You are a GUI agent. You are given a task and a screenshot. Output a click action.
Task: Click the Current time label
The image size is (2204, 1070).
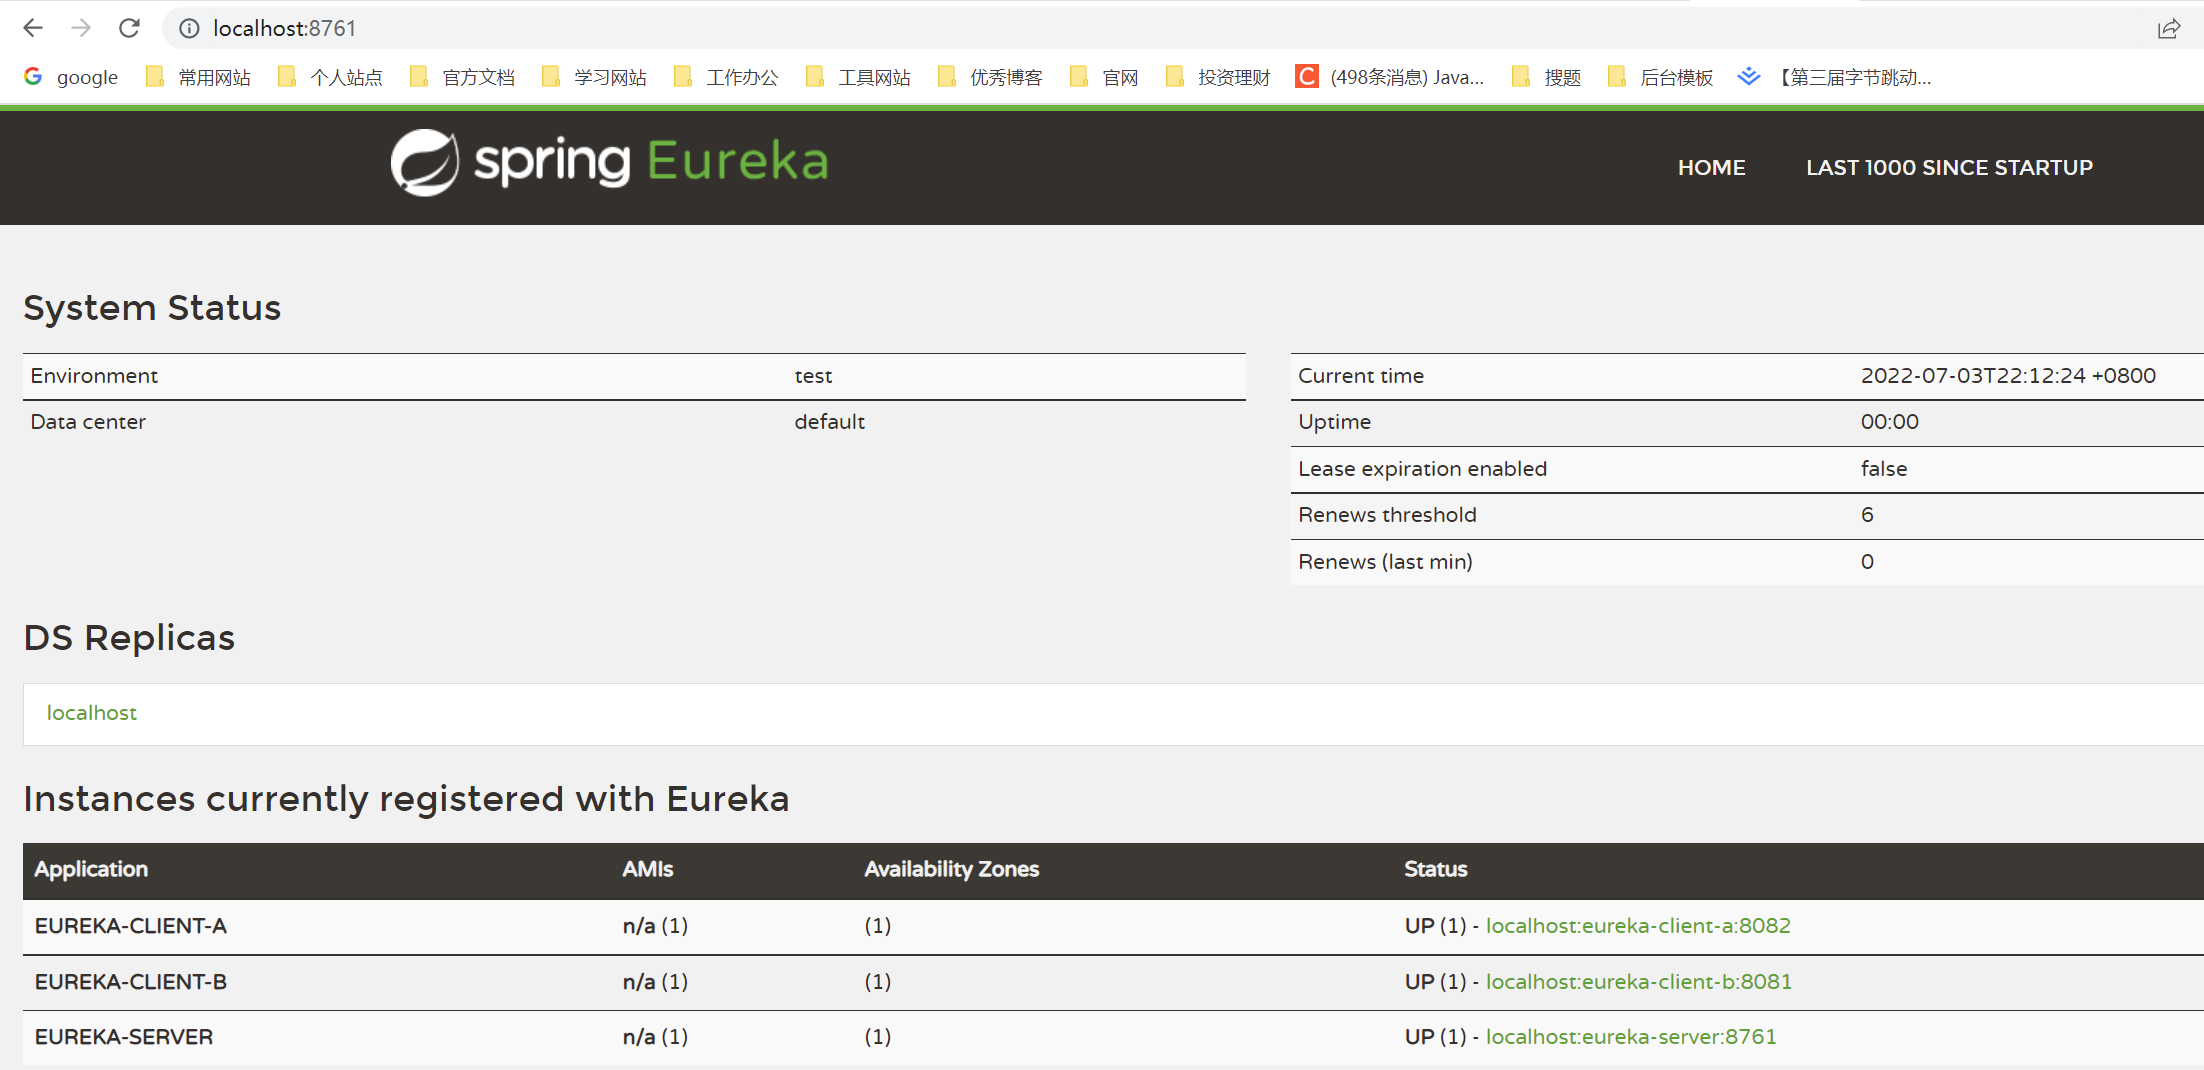pos(1361,376)
